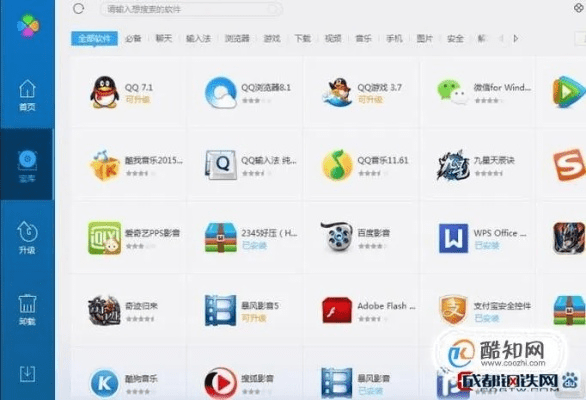Click the Tencent Video play icon at right edge
This screenshot has height=400, width=586.
pos(569,92)
